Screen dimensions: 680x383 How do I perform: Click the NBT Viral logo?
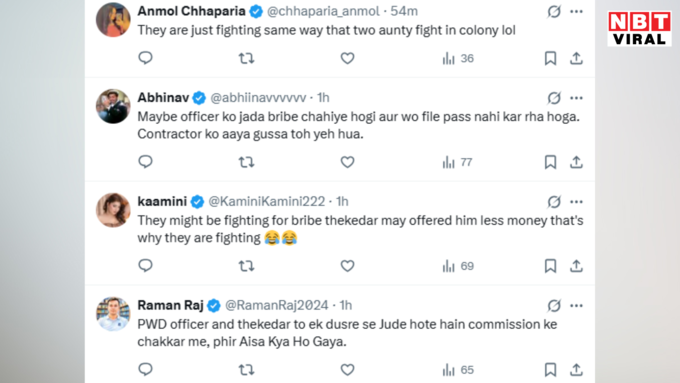639,29
